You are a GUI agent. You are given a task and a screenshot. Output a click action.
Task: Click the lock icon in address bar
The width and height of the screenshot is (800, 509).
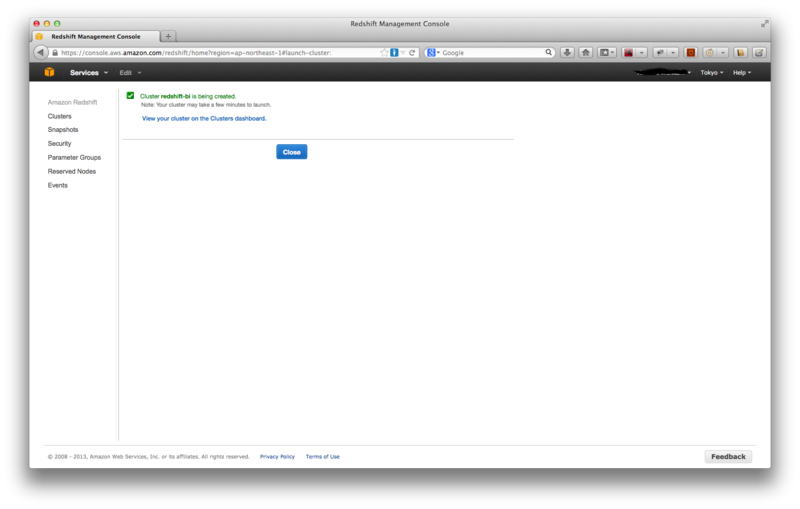[x=55, y=53]
